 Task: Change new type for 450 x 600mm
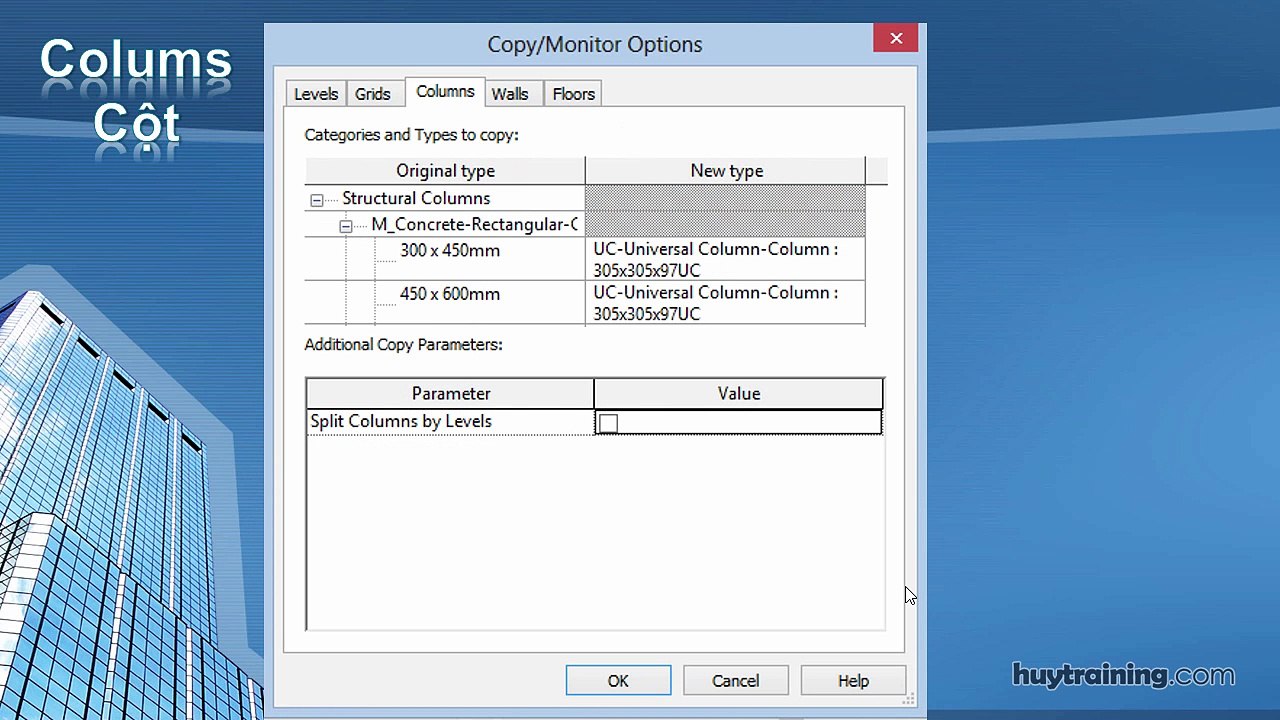(x=725, y=303)
